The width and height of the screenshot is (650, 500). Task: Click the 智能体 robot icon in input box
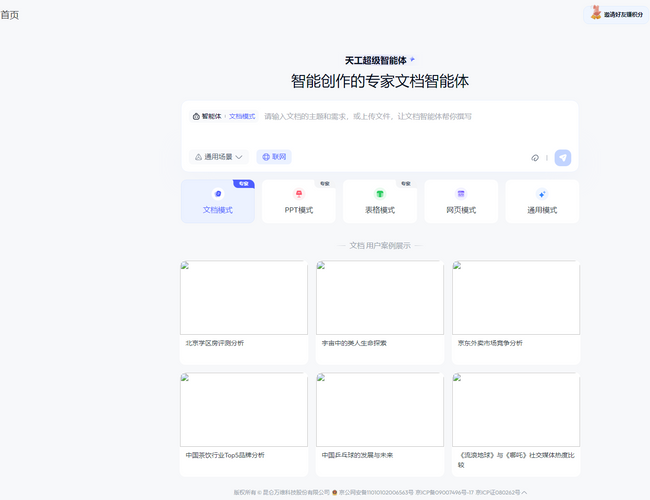[196, 117]
